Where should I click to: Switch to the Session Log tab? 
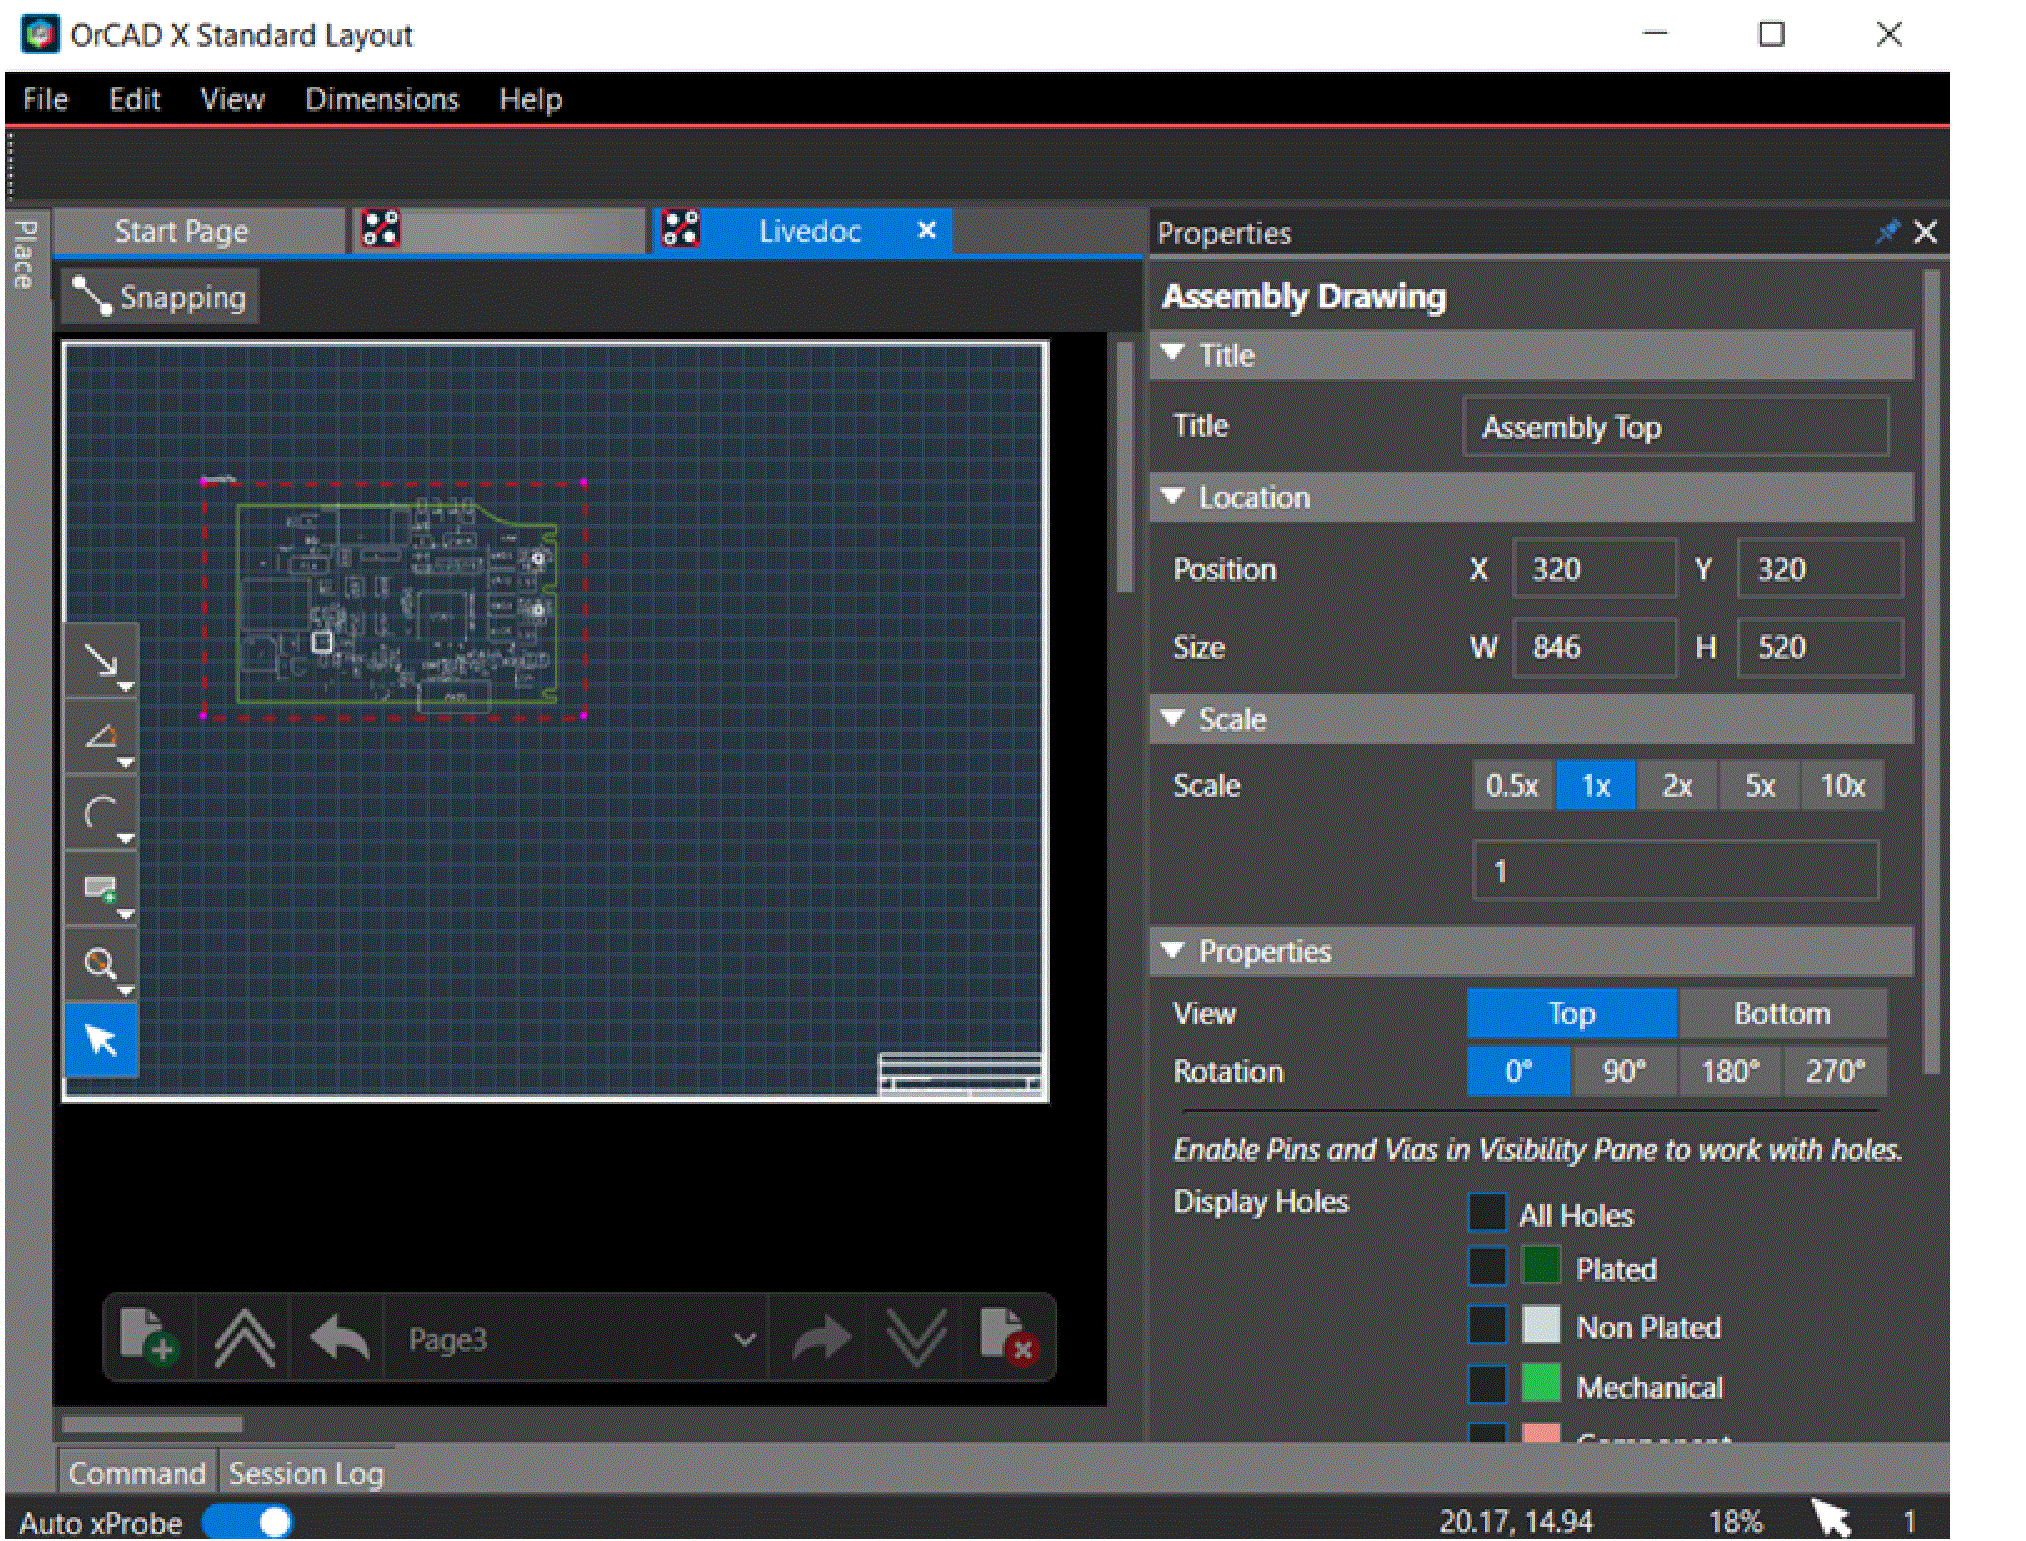pyautogui.click(x=306, y=1472)
